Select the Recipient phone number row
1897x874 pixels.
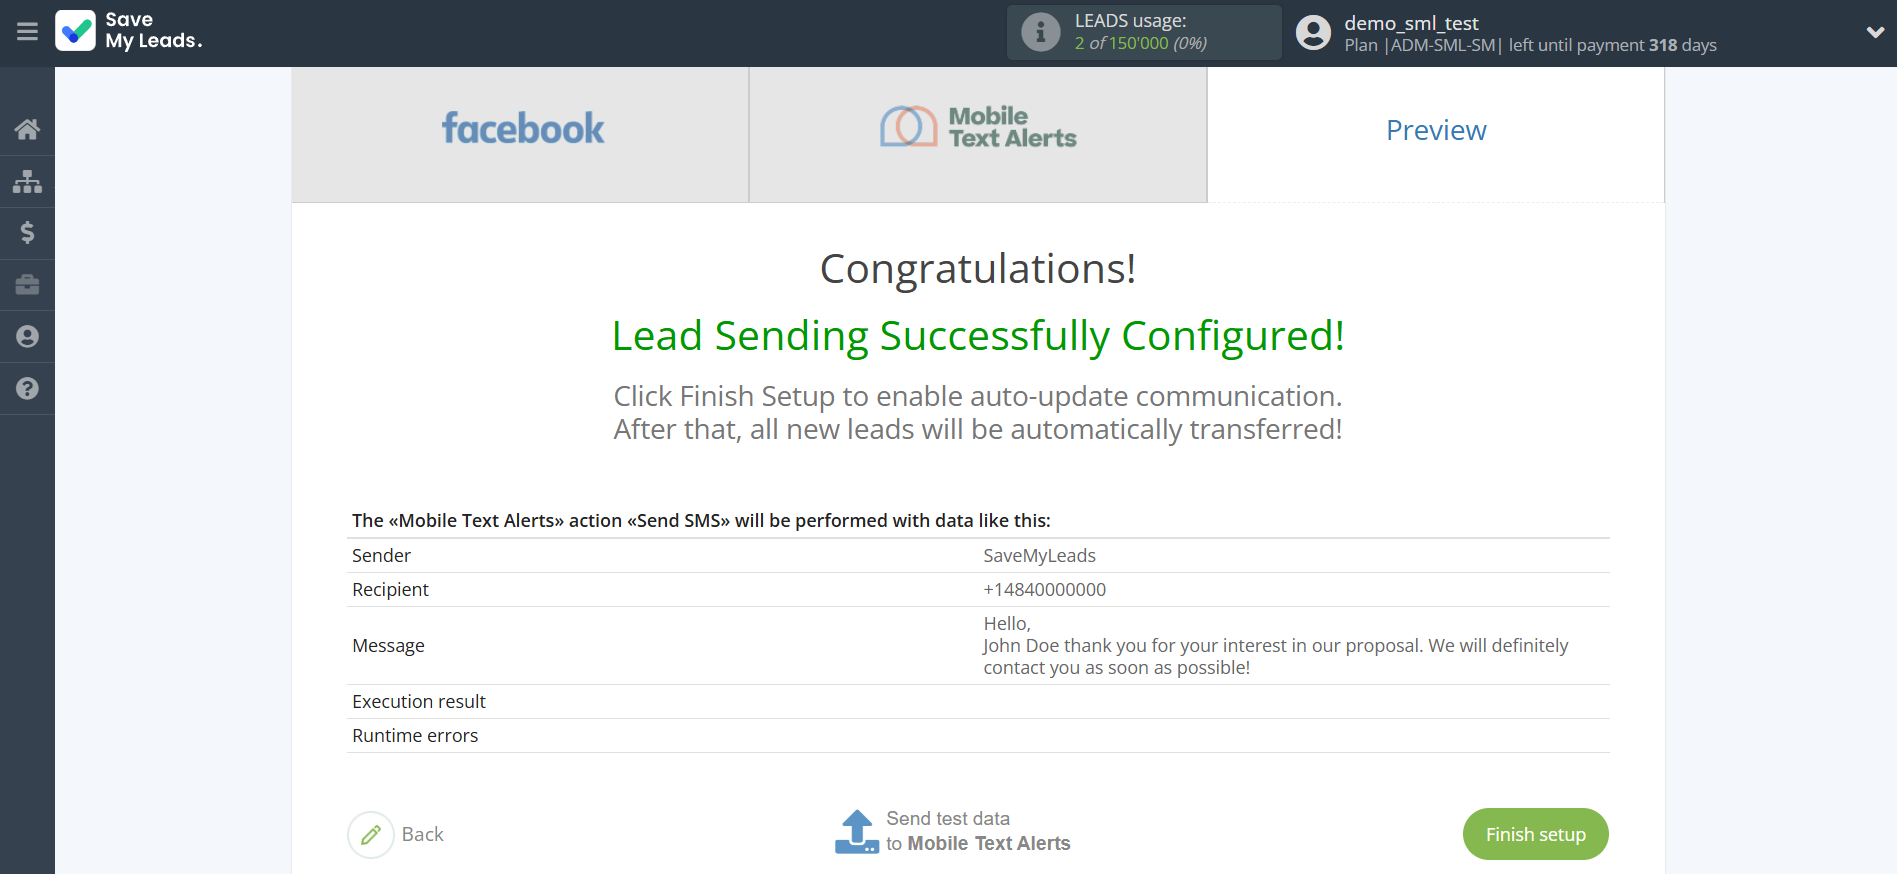click(1044, 590)
